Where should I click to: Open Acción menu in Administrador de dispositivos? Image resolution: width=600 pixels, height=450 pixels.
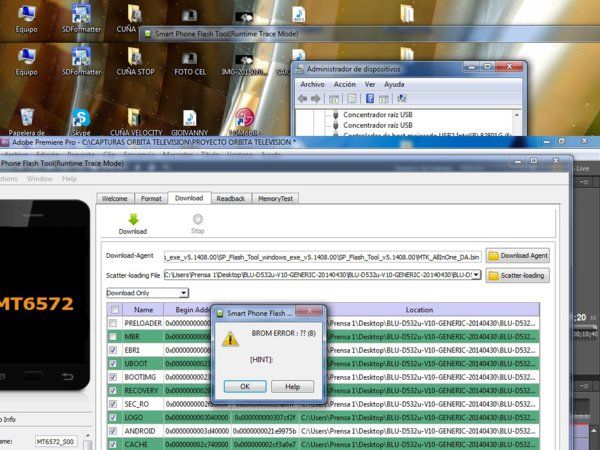344,84
